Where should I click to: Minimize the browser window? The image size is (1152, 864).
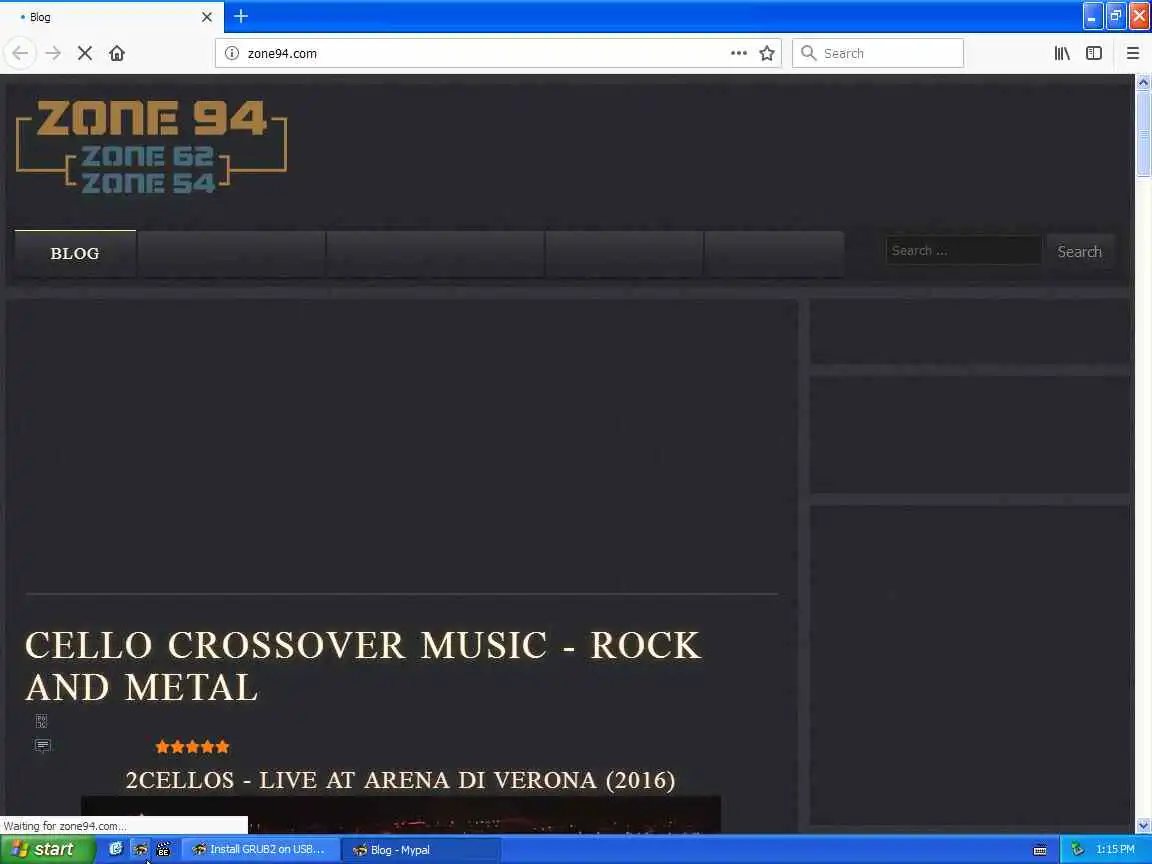point(1092,16)
